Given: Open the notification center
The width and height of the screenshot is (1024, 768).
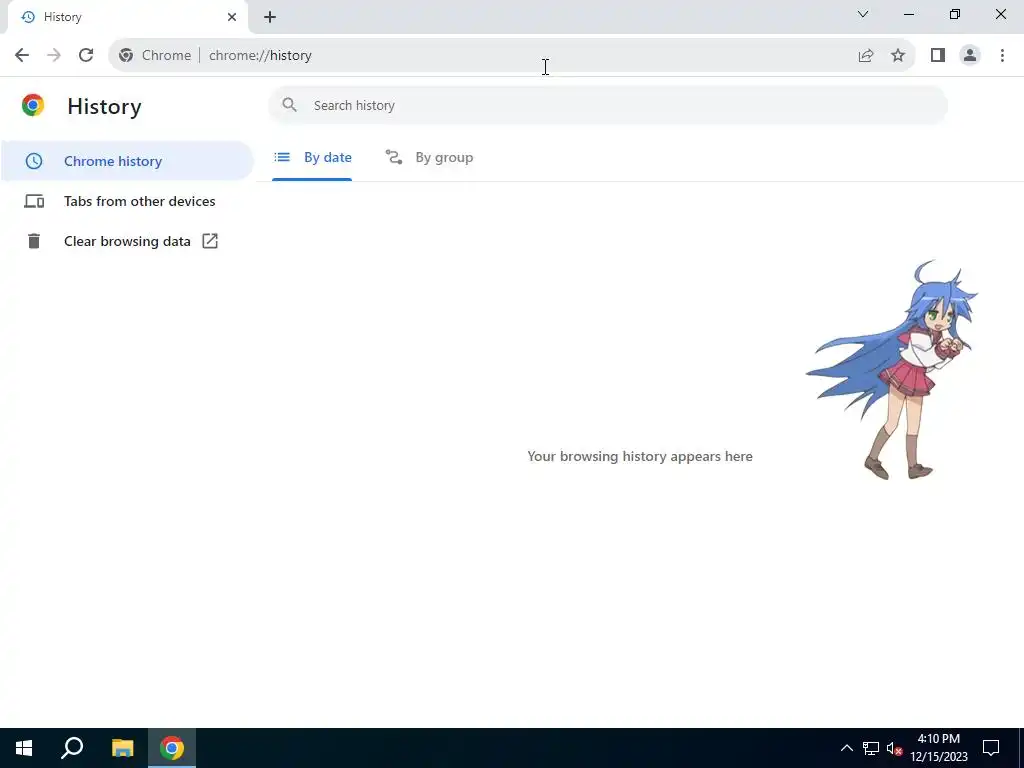Looking at the screenshot, I should click(x=991, y=748).
